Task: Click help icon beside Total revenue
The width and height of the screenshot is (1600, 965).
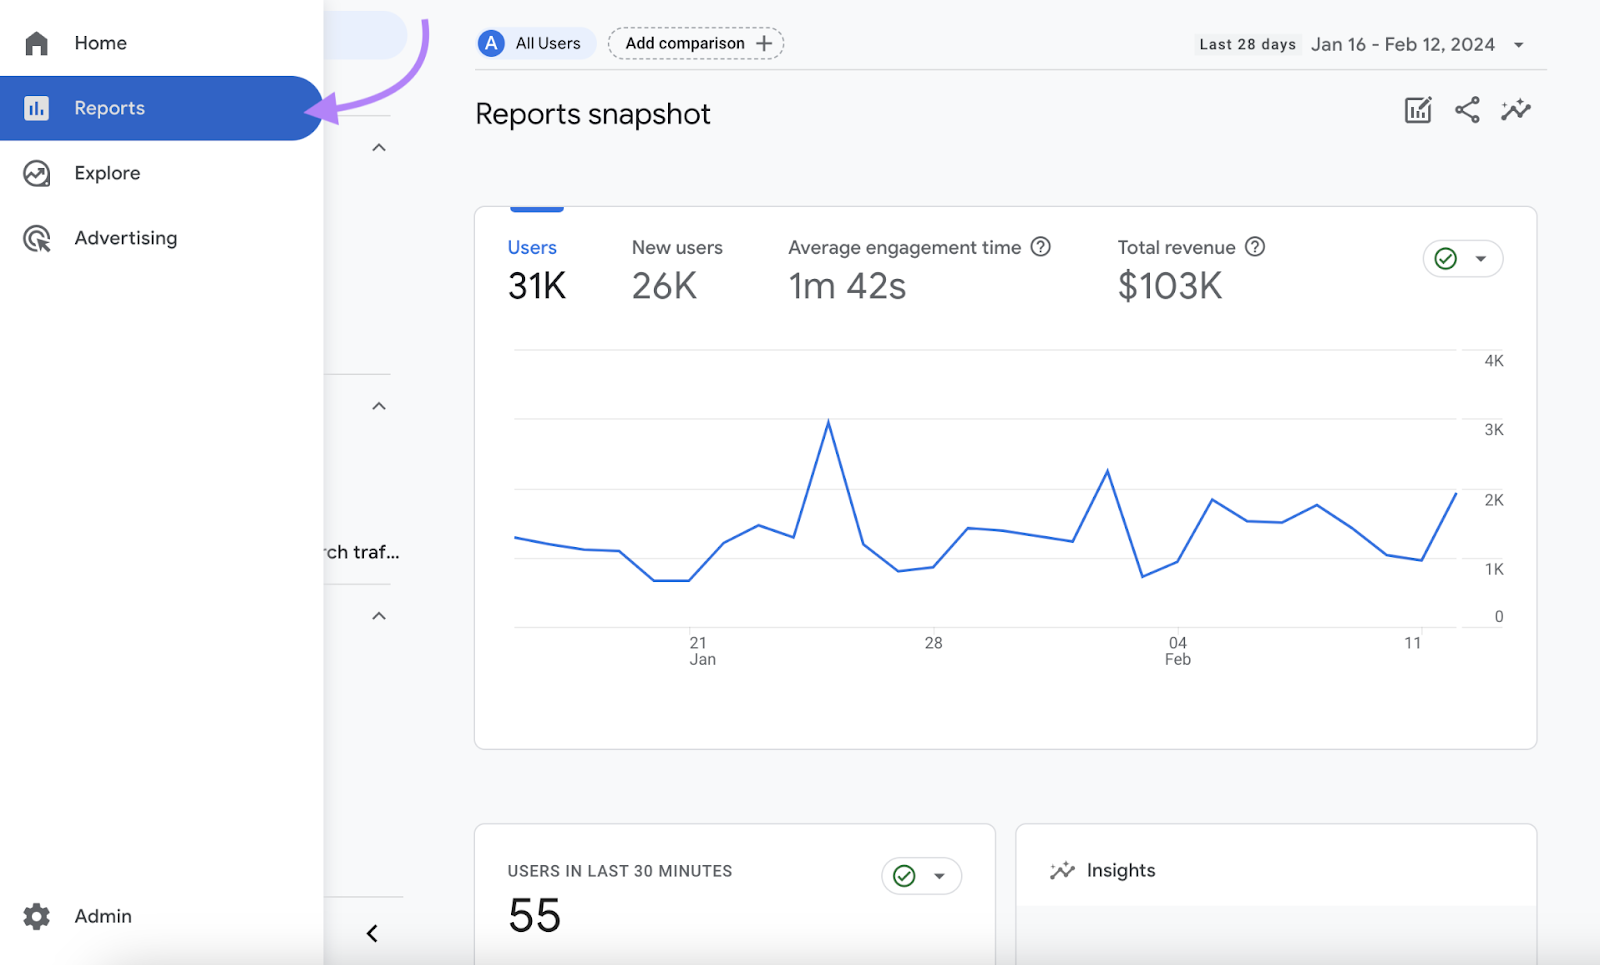Action: pyautogui.click(x=1255, y=247)
